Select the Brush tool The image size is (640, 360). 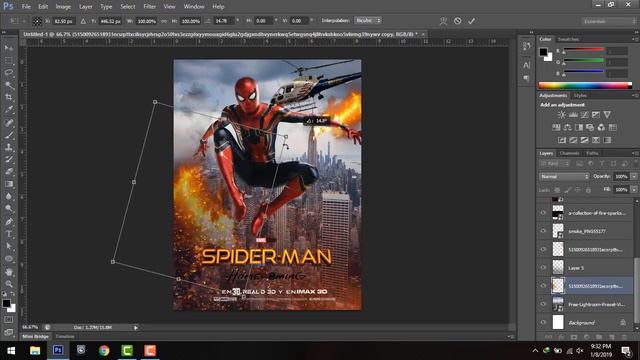[9, 135]
